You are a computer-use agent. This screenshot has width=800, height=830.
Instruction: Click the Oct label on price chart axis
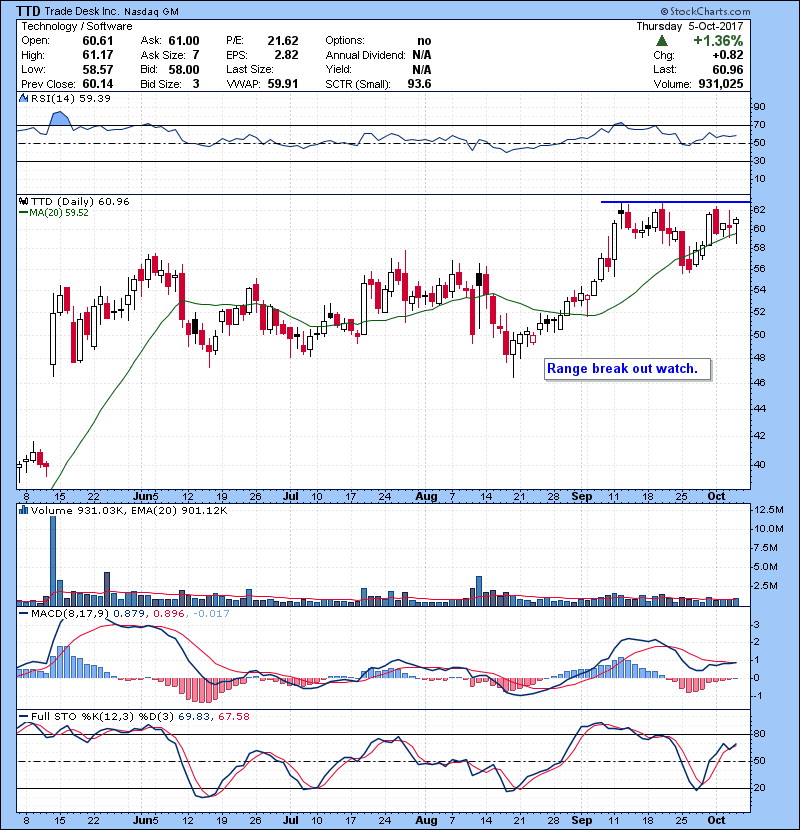pos(716,497)
